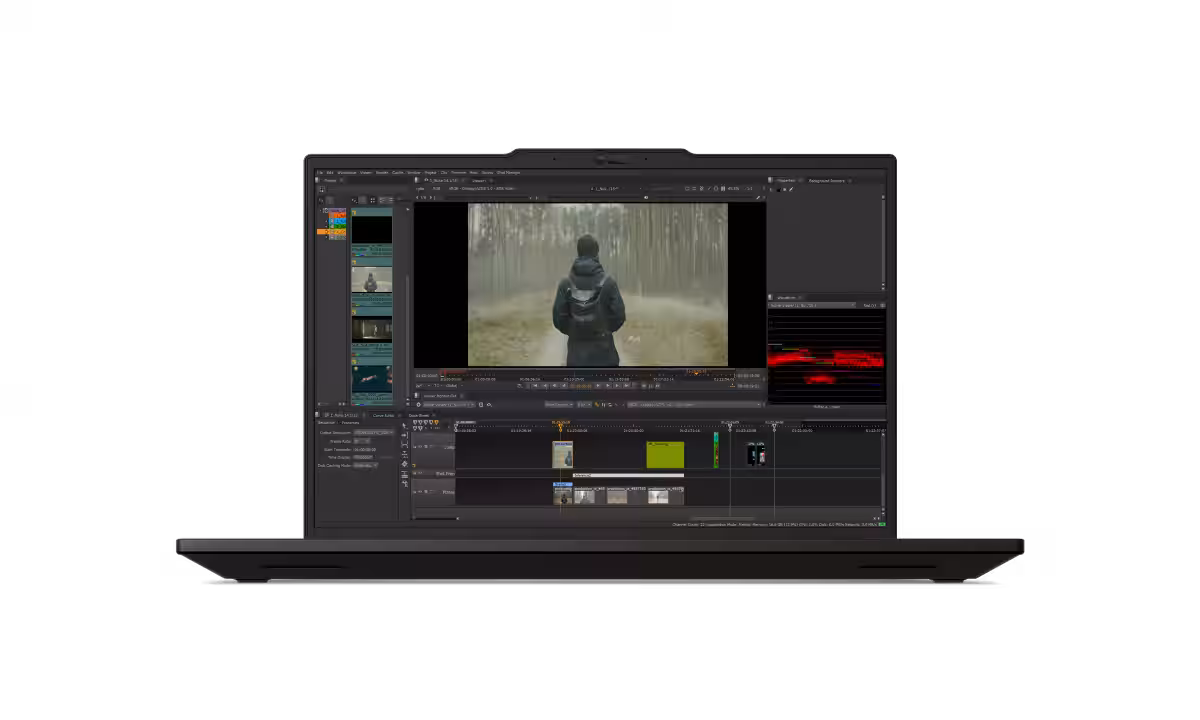The height and width of the screenshot is (720, 1200).
Task: Switch to the Curve Editor tab
Action: click(x=383, y=415)
